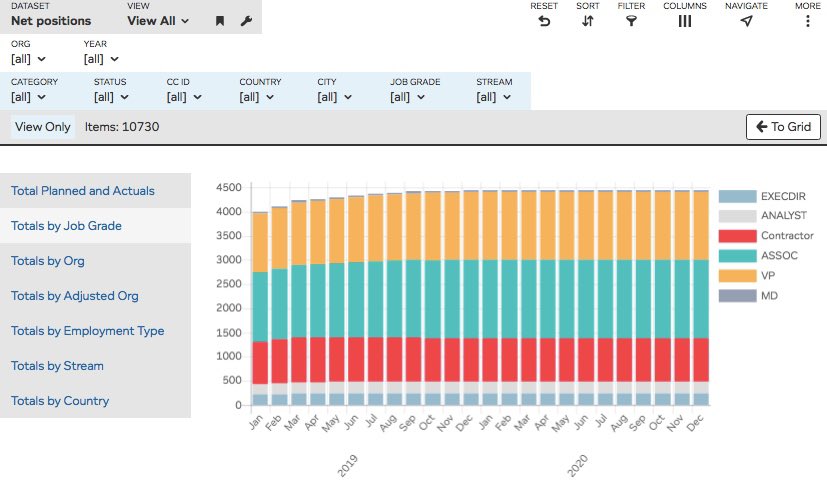Open the Columns icon
This screenshot has width=827, height=482.
[685, 21]
